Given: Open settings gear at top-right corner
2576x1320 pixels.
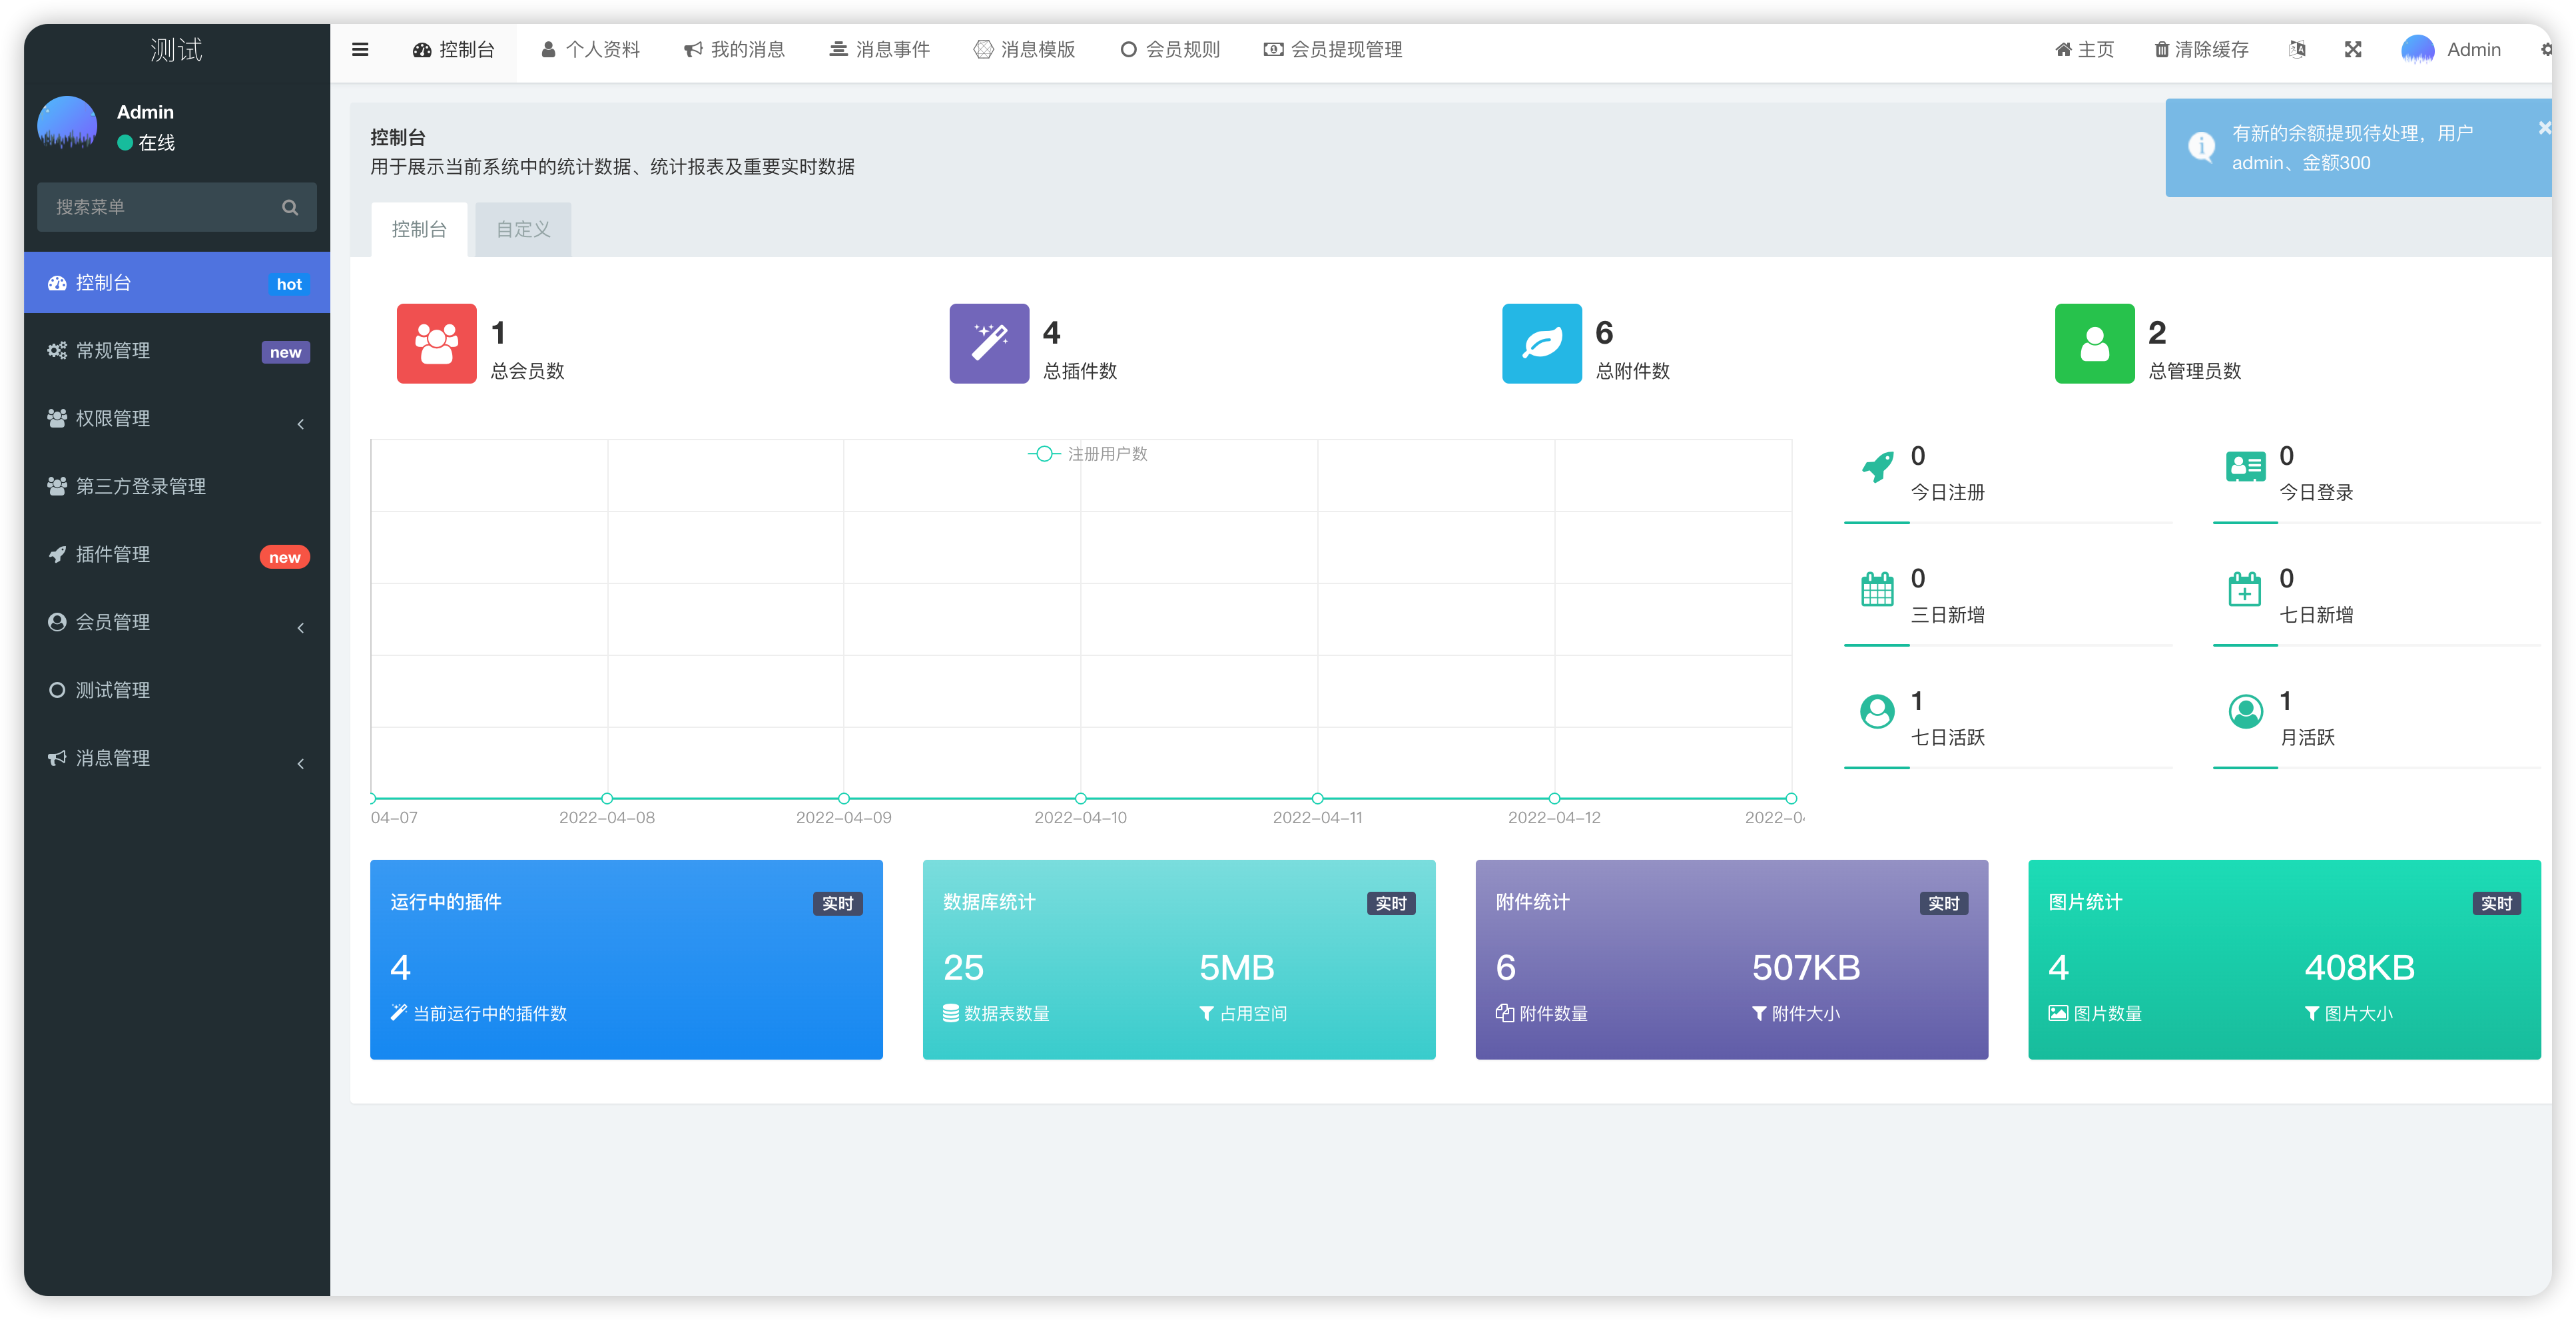Looking at the screenshot, I should [x=2546, y=50].
